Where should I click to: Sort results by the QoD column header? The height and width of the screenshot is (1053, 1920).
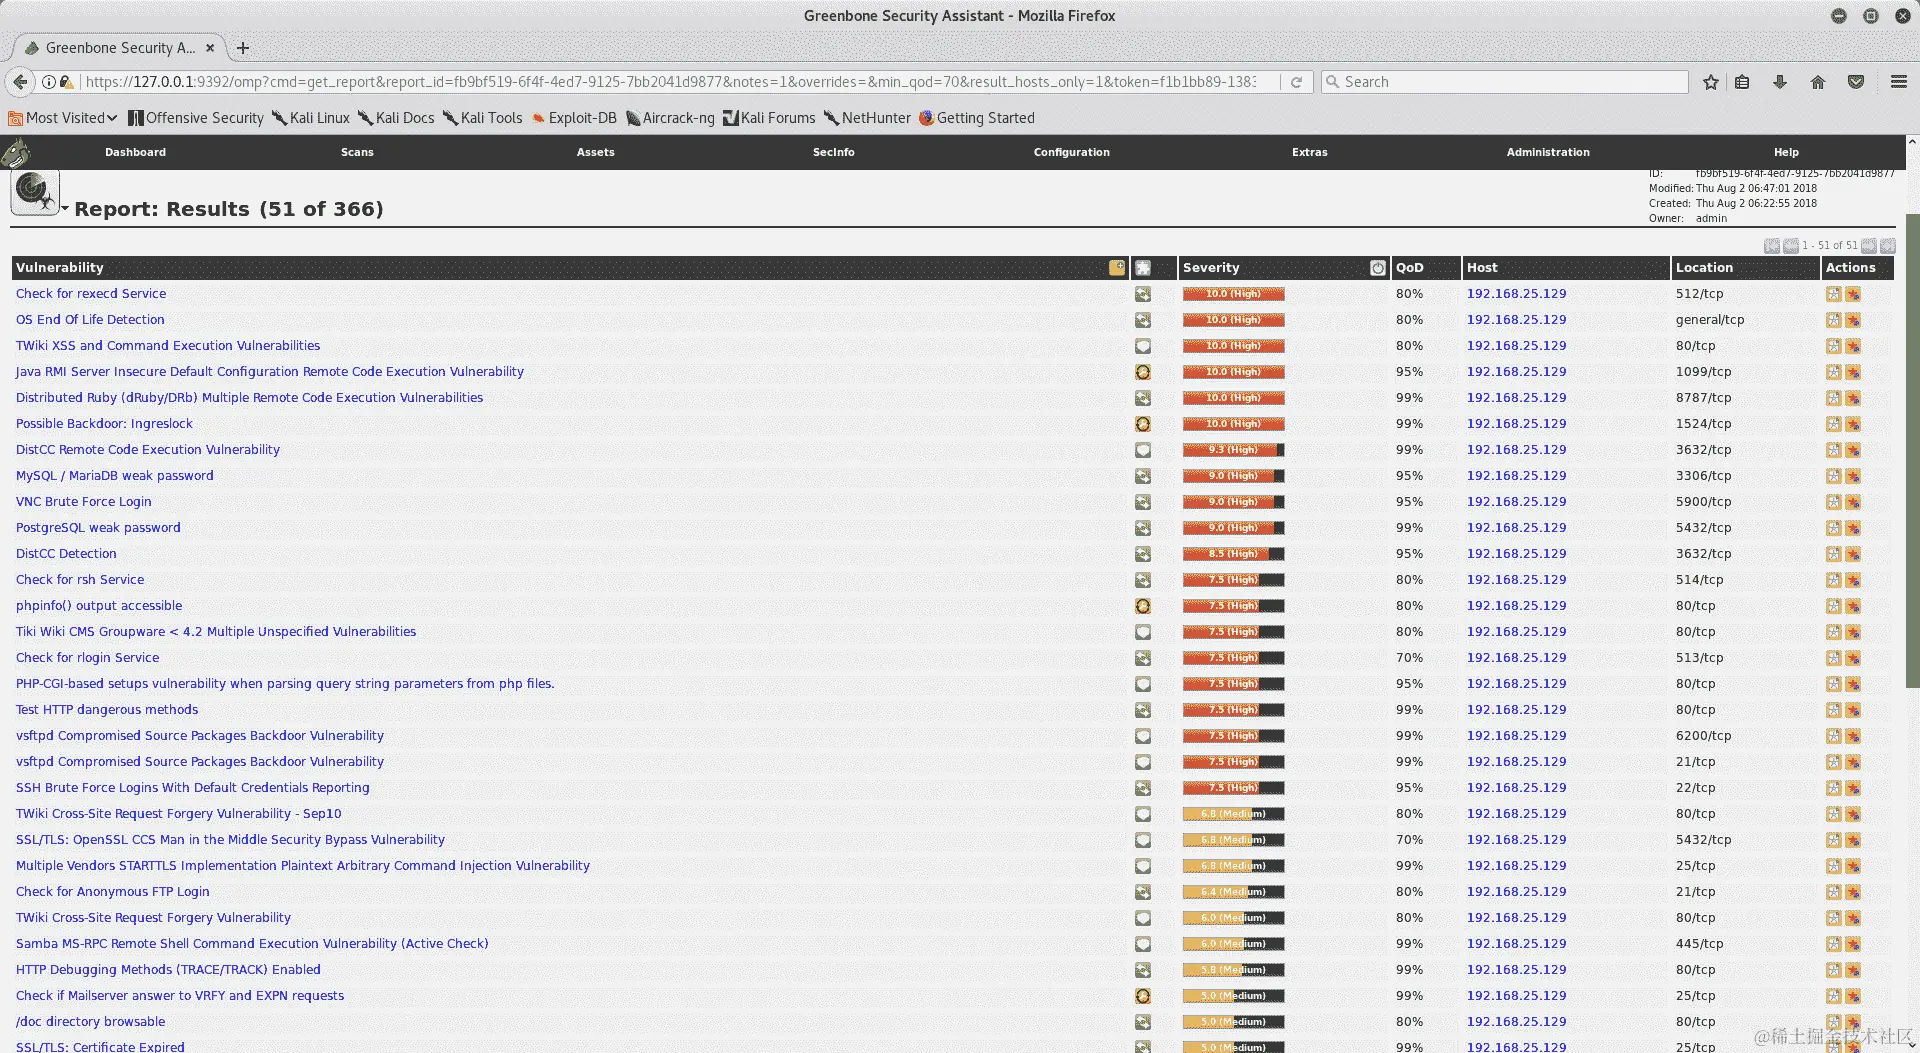coord(1409,268)
